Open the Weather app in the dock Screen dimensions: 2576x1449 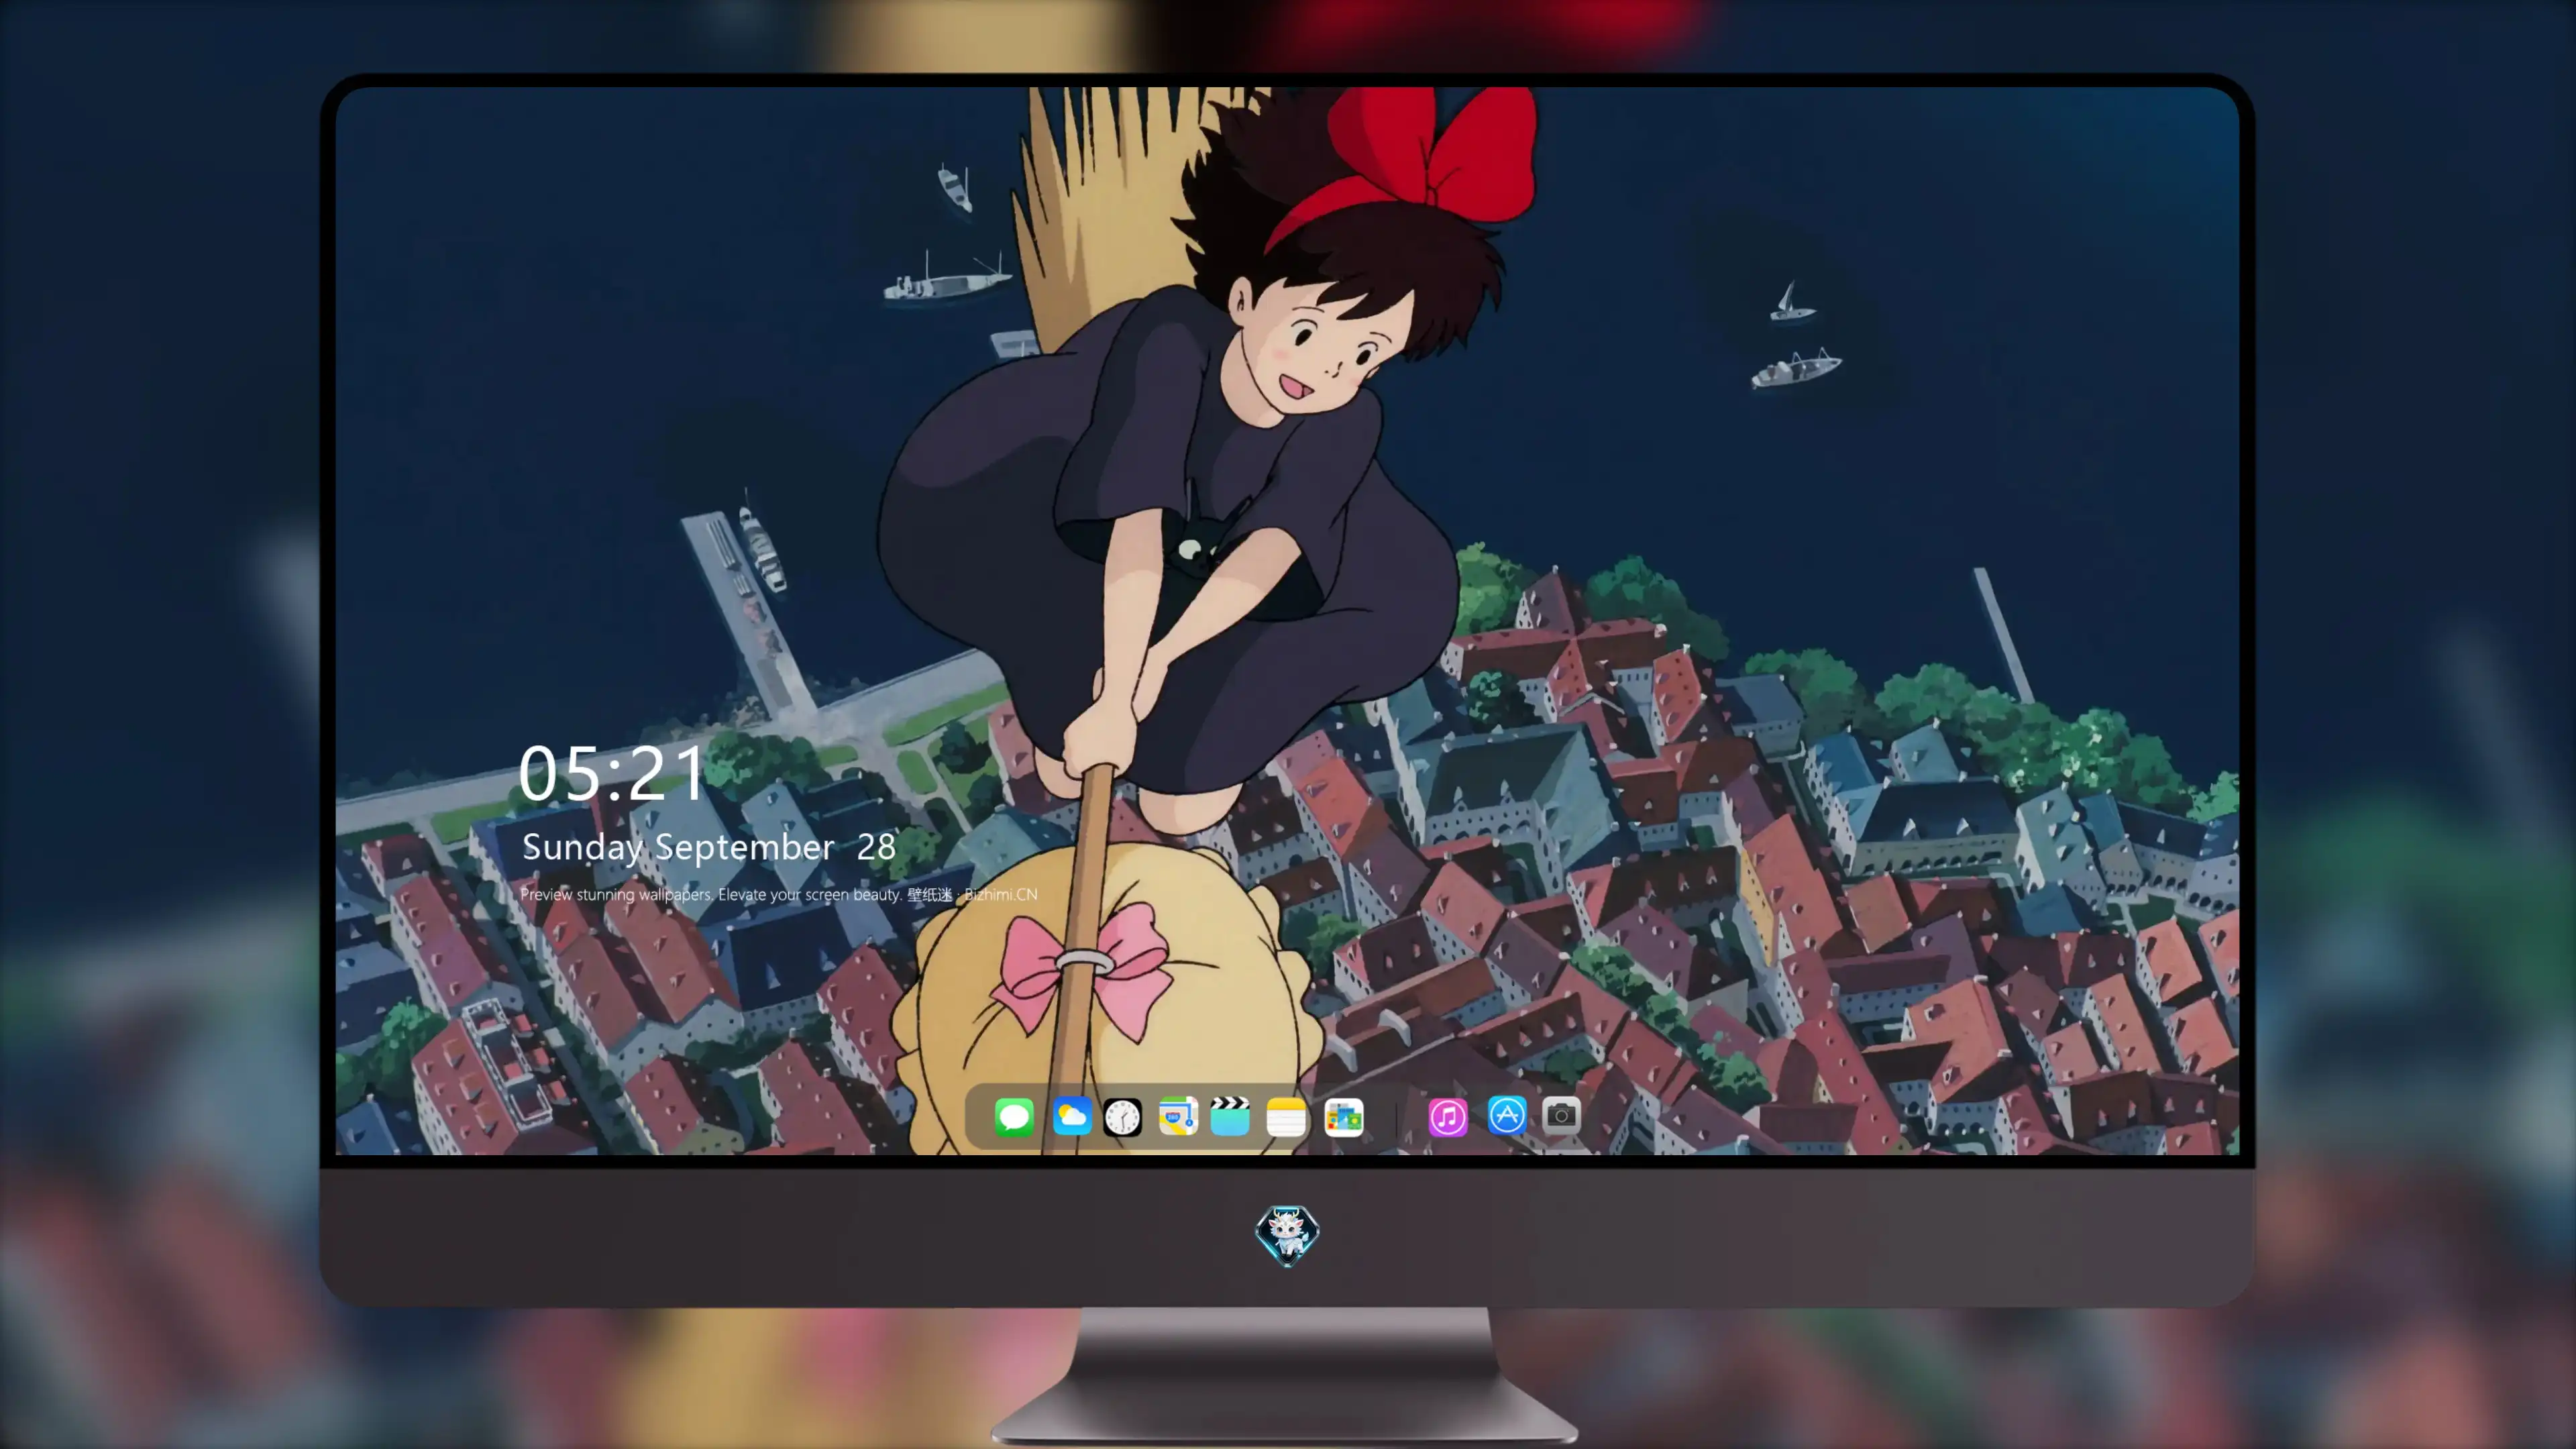pos(1072,1116)
